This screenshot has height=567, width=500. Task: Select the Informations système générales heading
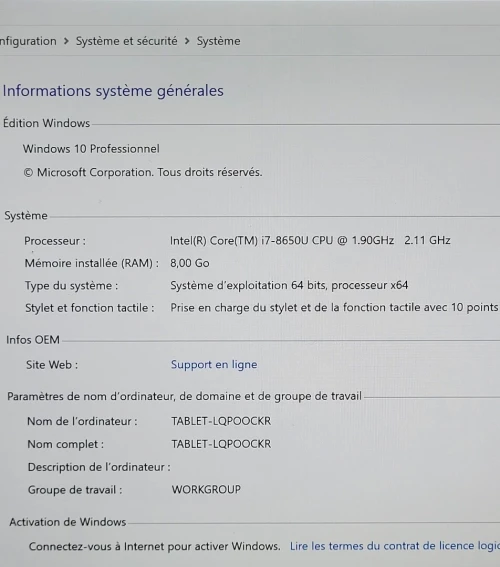tap(113, 91)
